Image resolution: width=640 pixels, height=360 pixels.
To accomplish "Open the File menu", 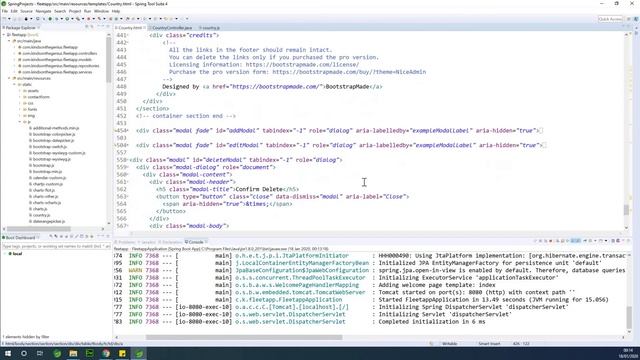I will [4, 11].
